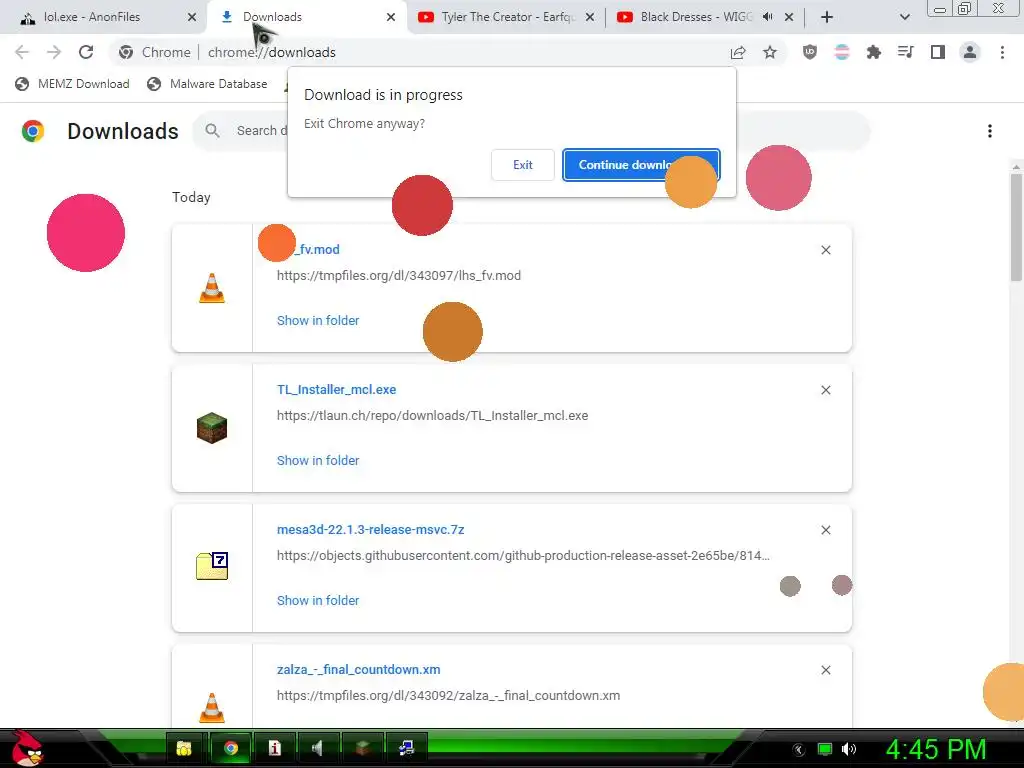The height and width of the screenshot is (768, 1024).
Task: Click the VLC cone icon for lhs_fv.mod
Action: pyautogui.click(x=212, y=288)
